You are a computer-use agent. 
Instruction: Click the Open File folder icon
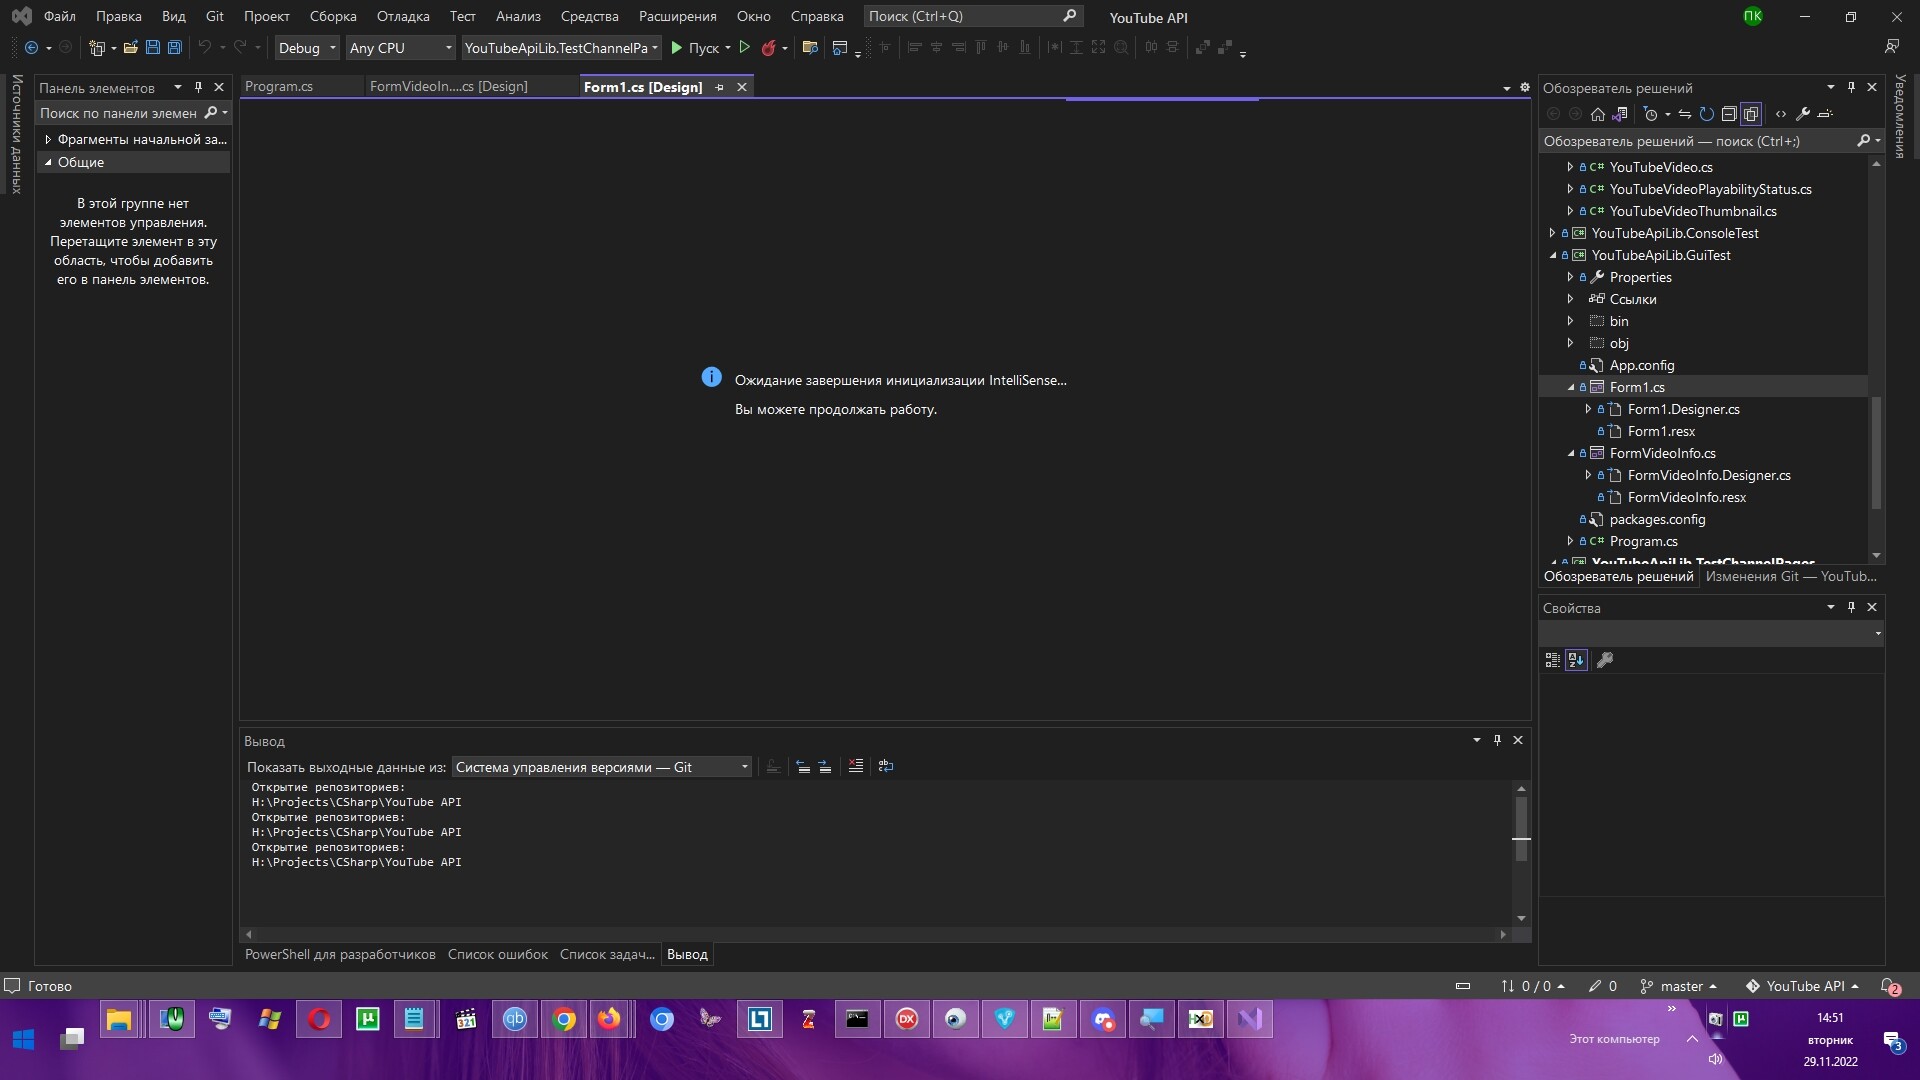pos(130,47)
